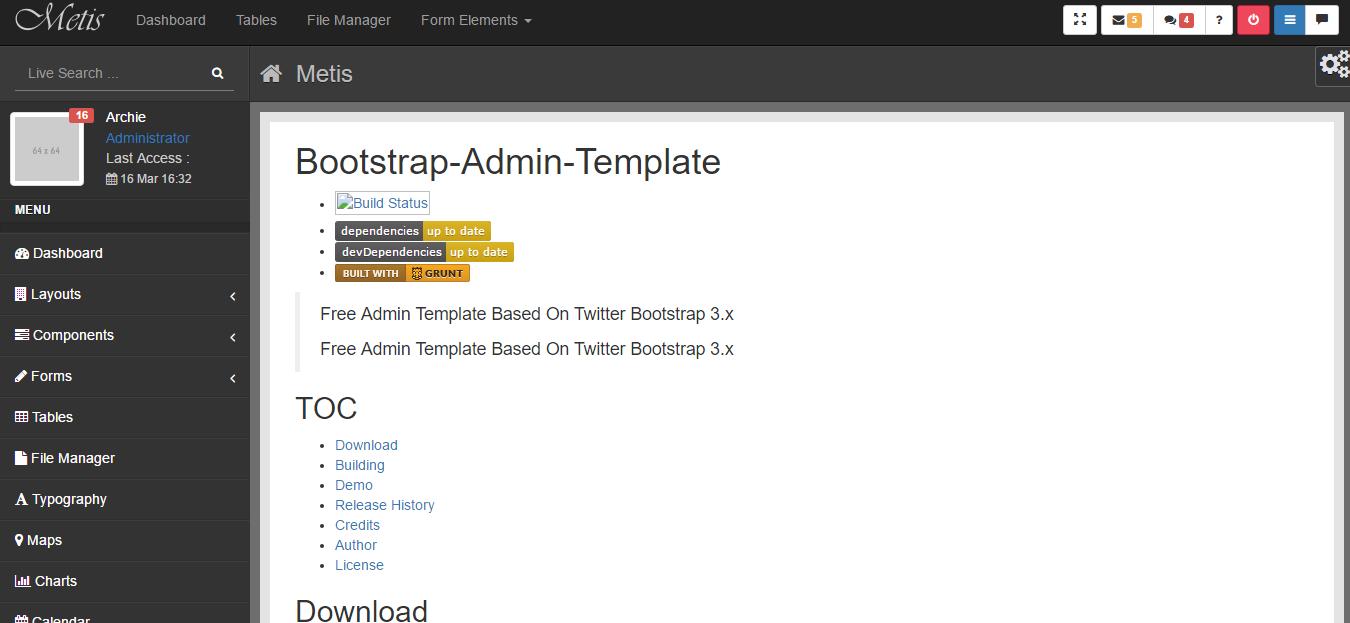Click the Components icon in sidebar
Viewport: 1350px width, 623px height.
click(22, 336)
